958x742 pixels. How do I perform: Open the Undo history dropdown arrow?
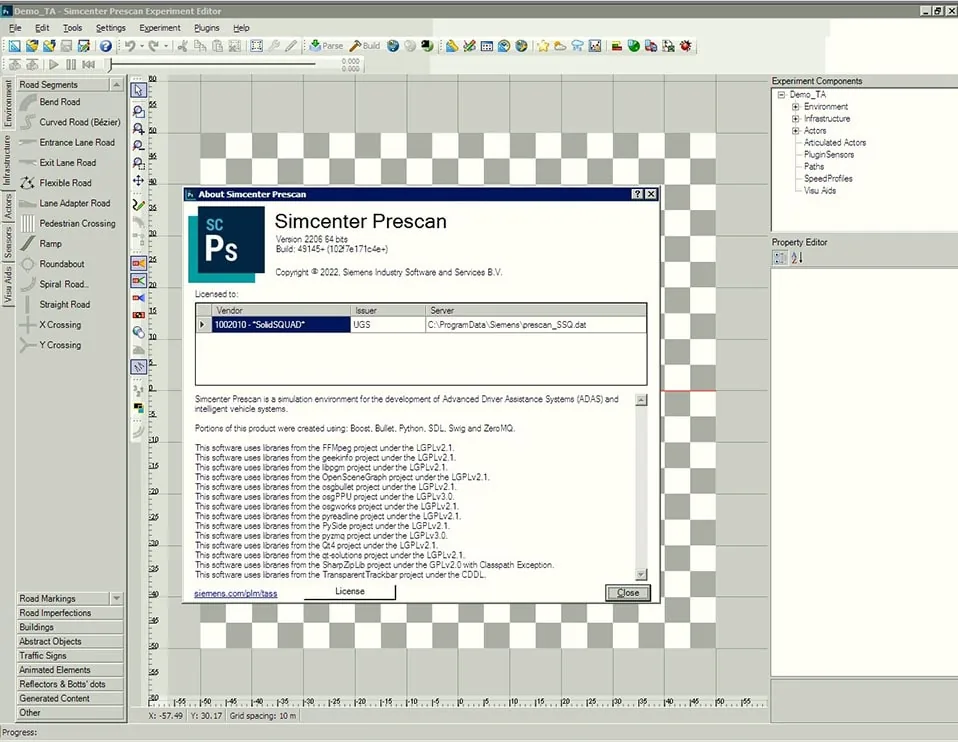pyautogui.click(x=142, y=46)
